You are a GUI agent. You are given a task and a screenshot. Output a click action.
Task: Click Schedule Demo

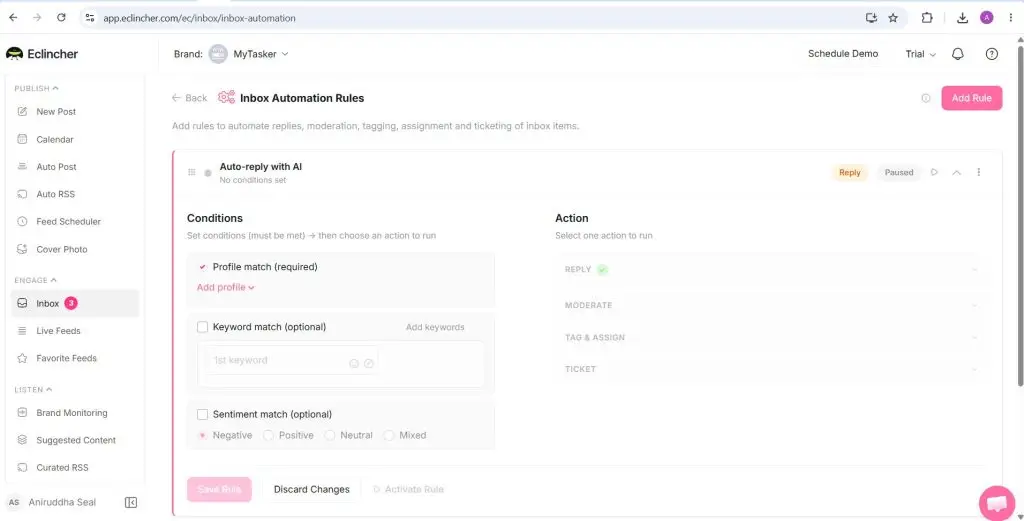click(842, 54)
